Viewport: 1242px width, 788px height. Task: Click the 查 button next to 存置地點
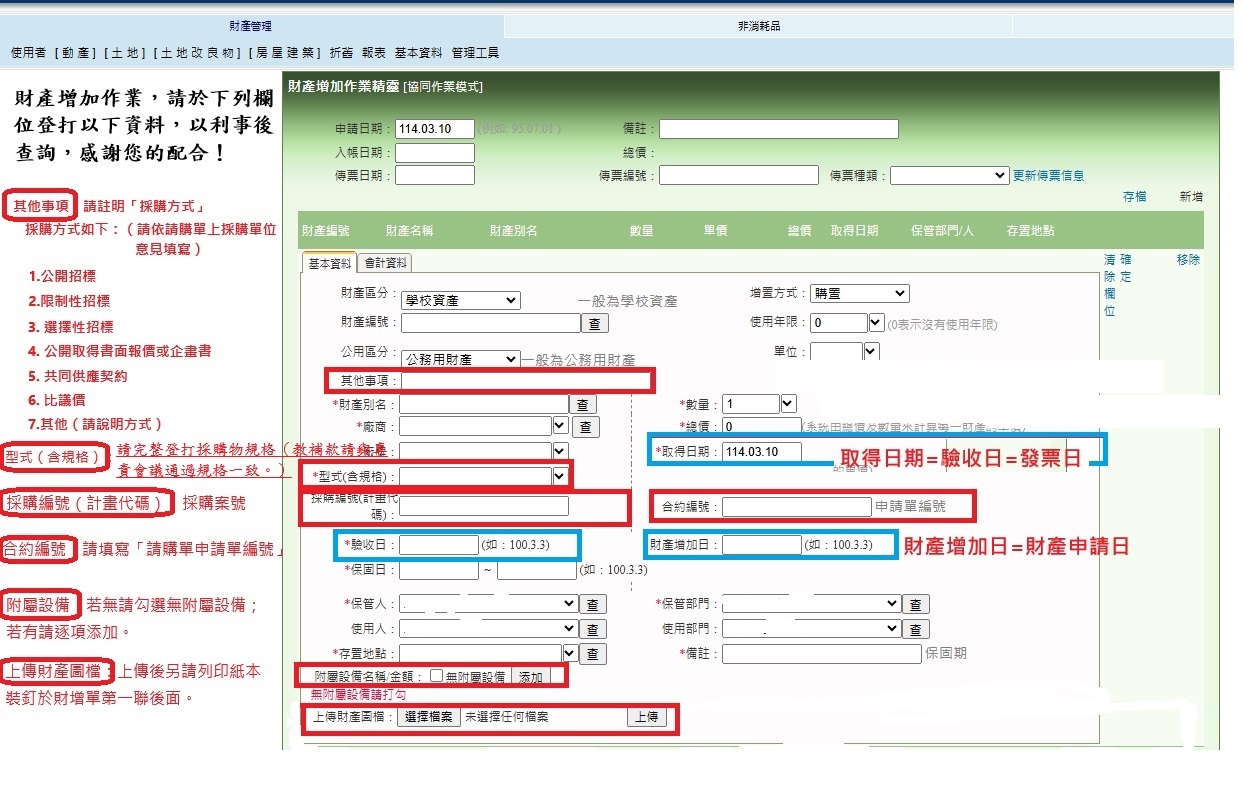(x=594, y=654)
